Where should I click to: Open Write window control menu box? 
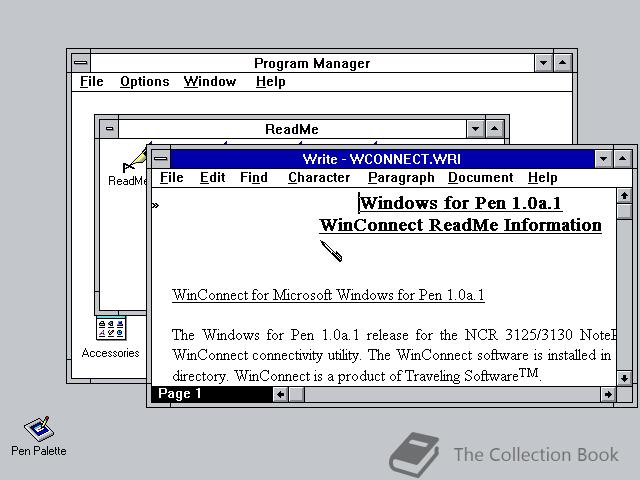161,159
